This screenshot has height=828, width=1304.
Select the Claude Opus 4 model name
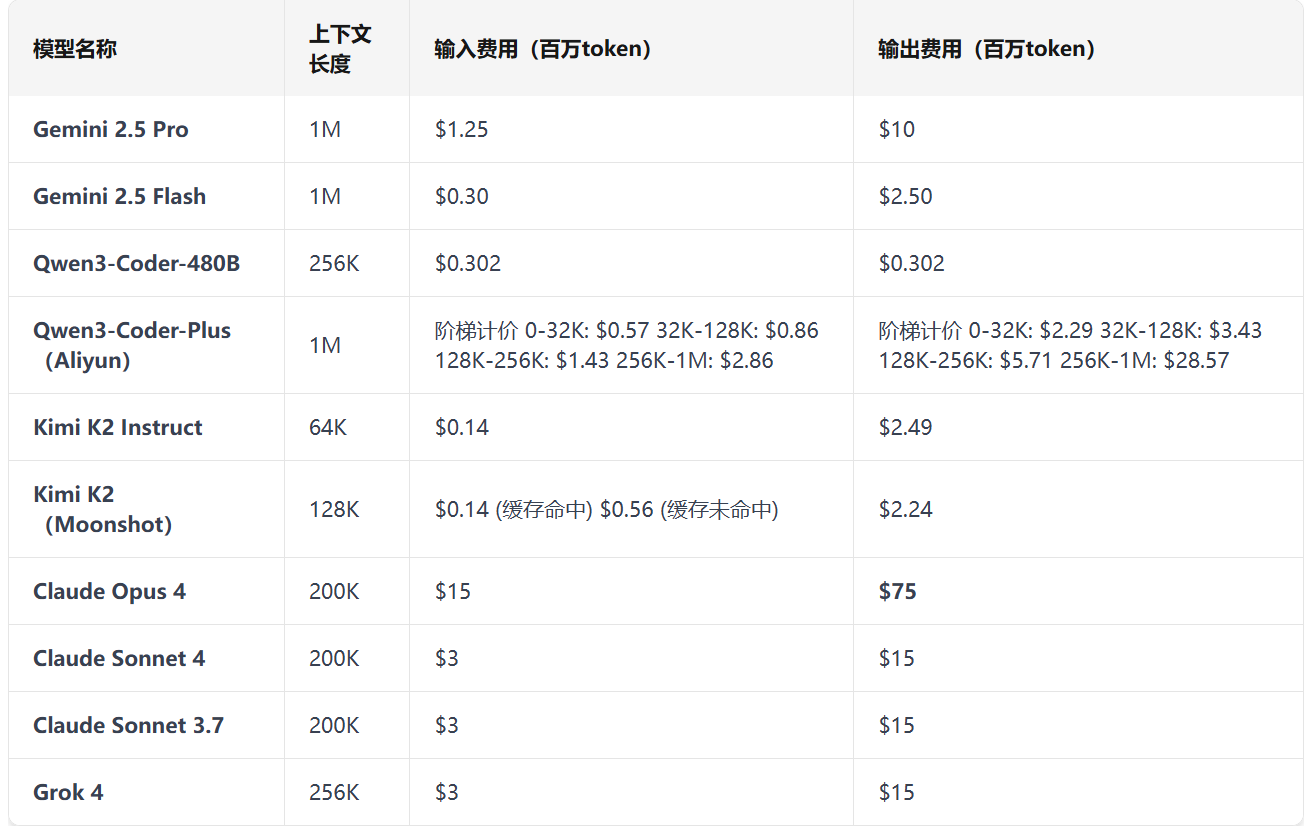(x=108, y=591)
